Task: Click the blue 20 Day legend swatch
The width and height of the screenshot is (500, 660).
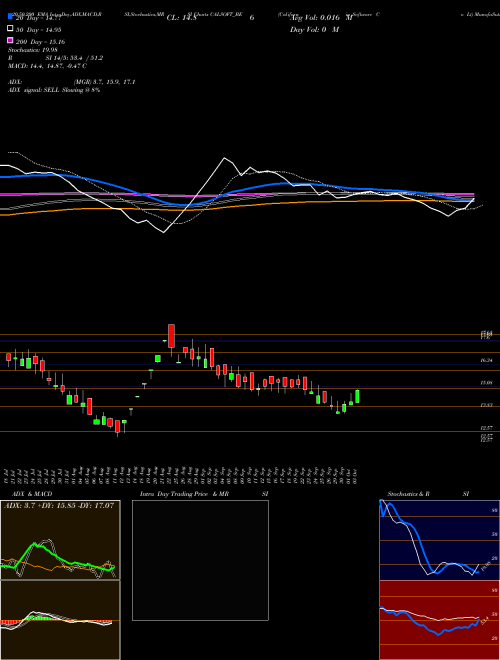Action: coord(10,16)
